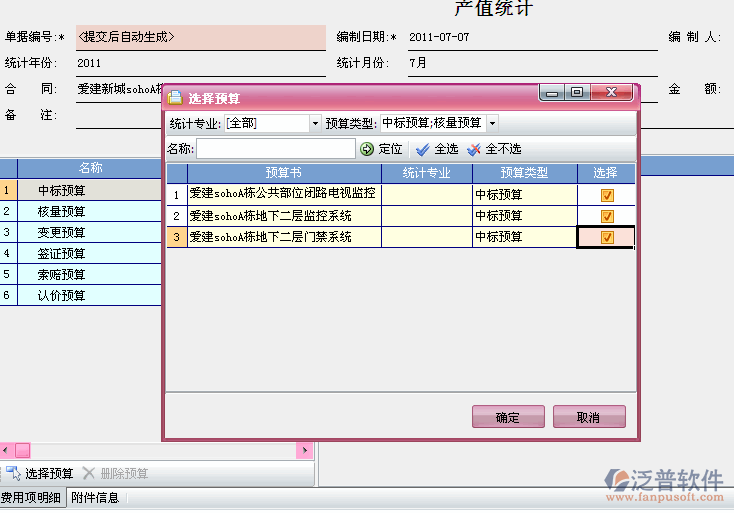Click the 选择预算 toolbar icon at bottom

point(13,473)
